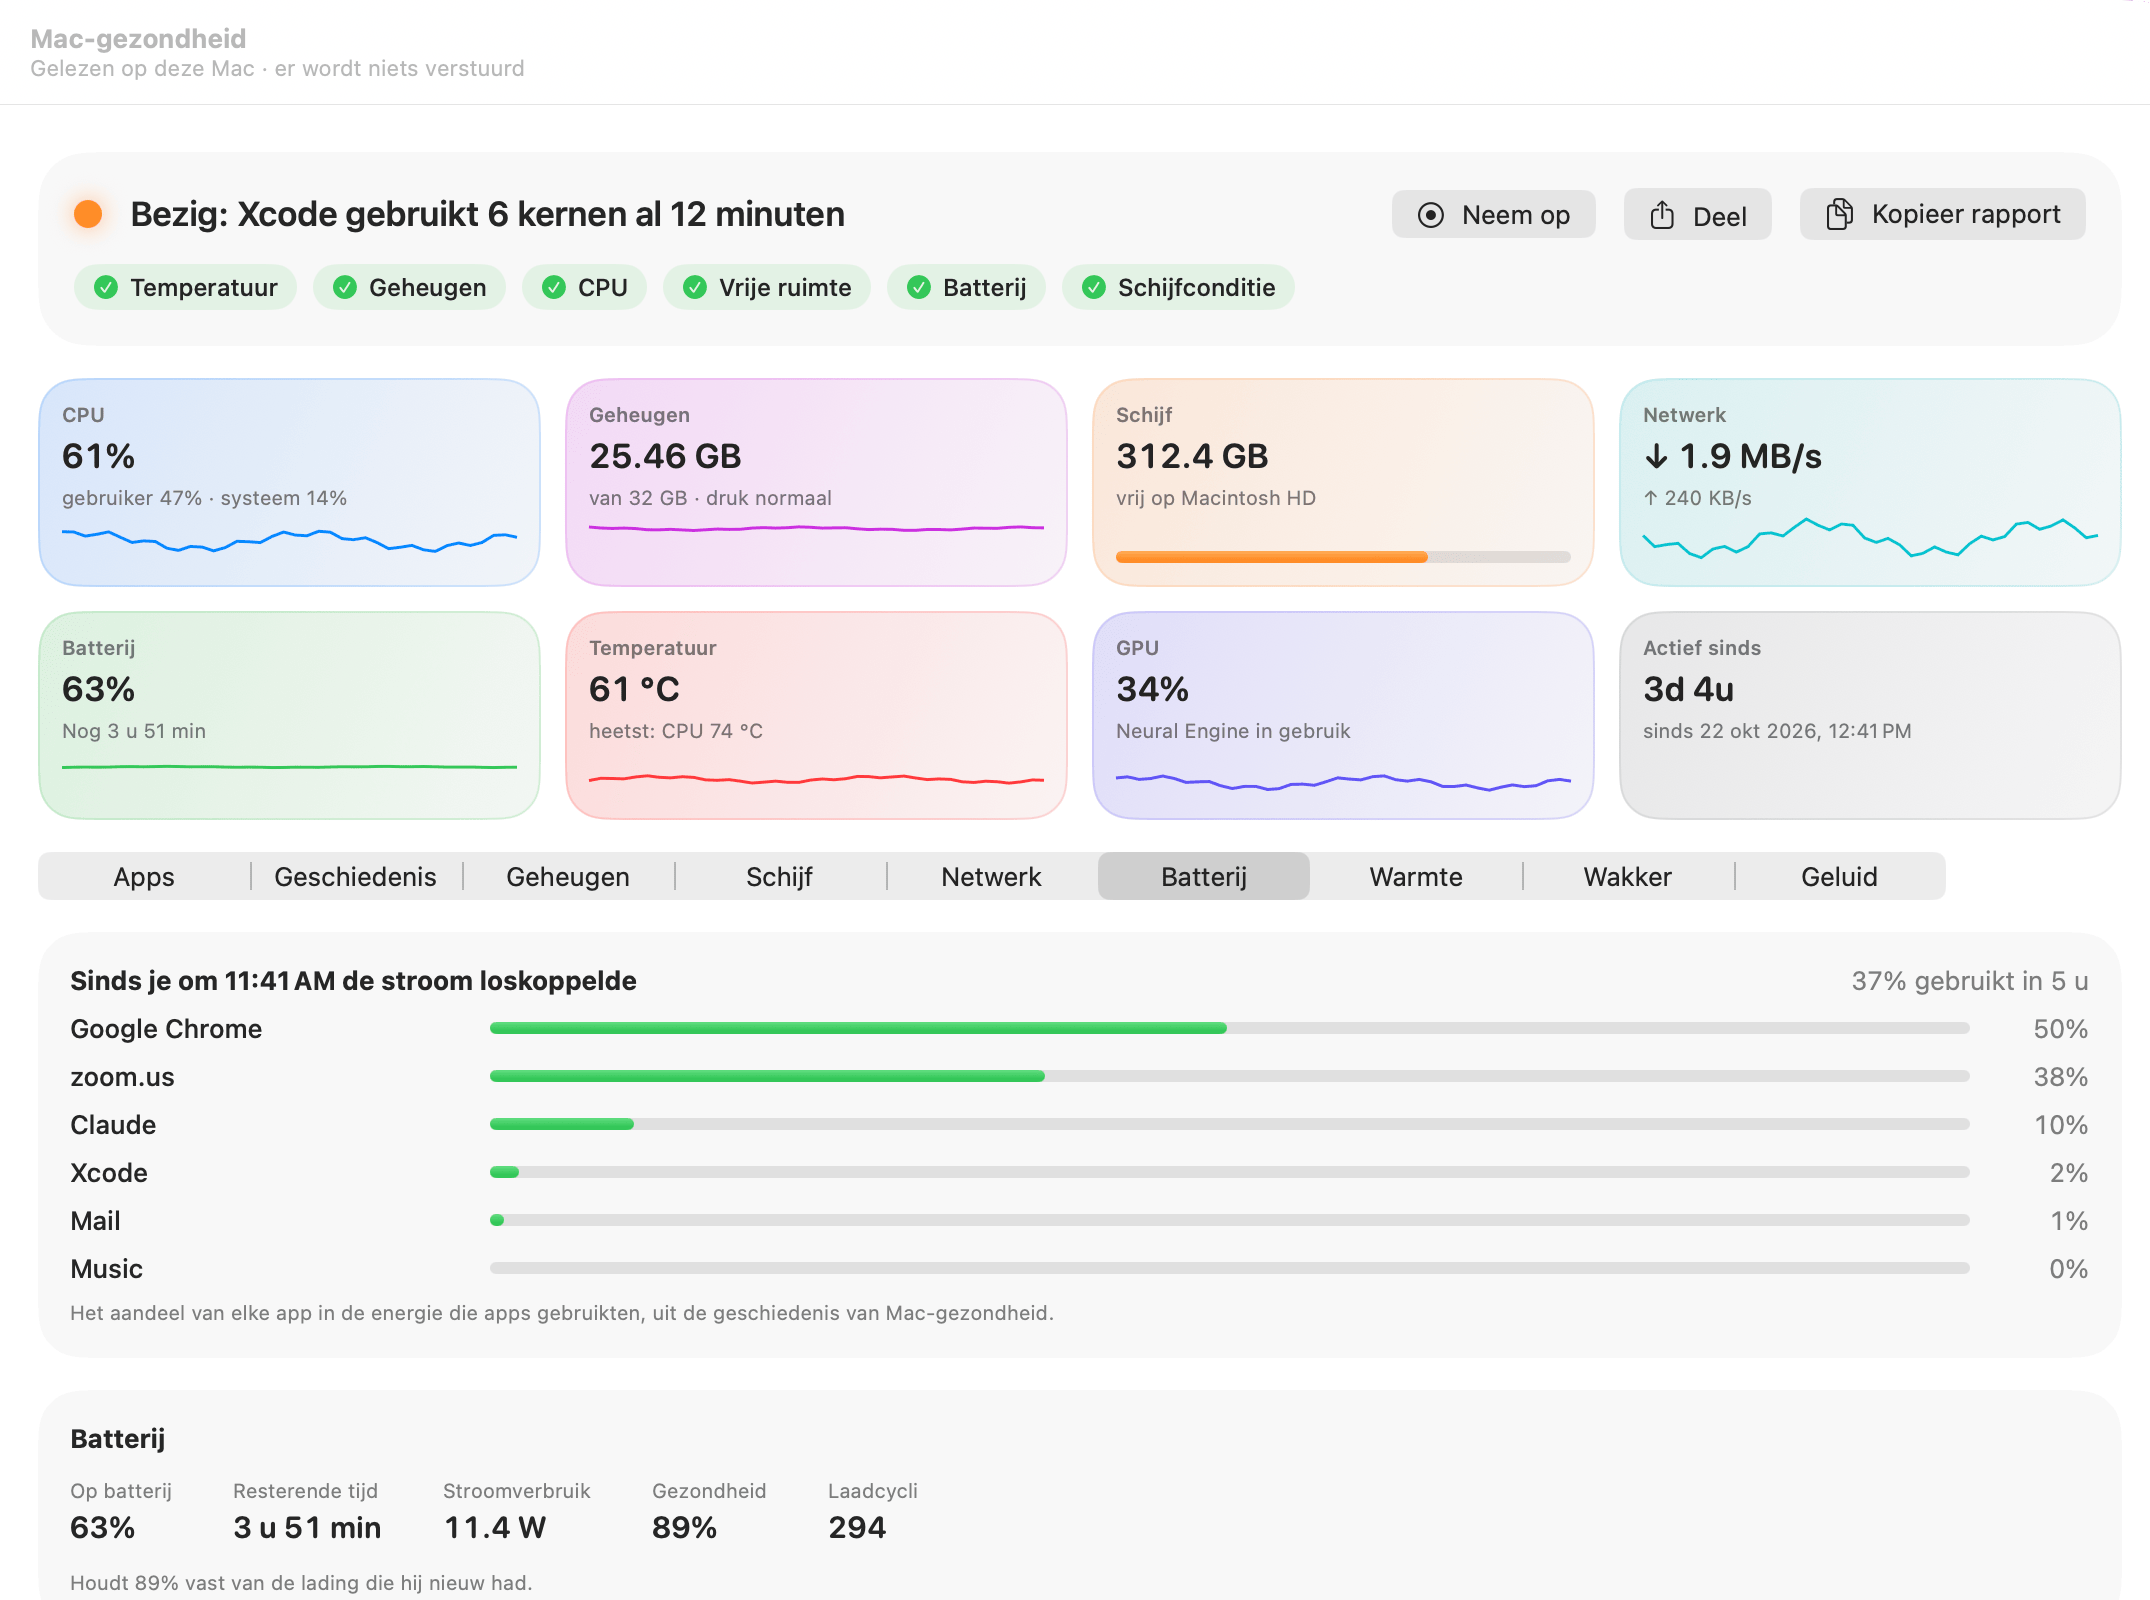The image size is (2150, 1600).
Task: Click the Deel button
Action: (1697, 215)
